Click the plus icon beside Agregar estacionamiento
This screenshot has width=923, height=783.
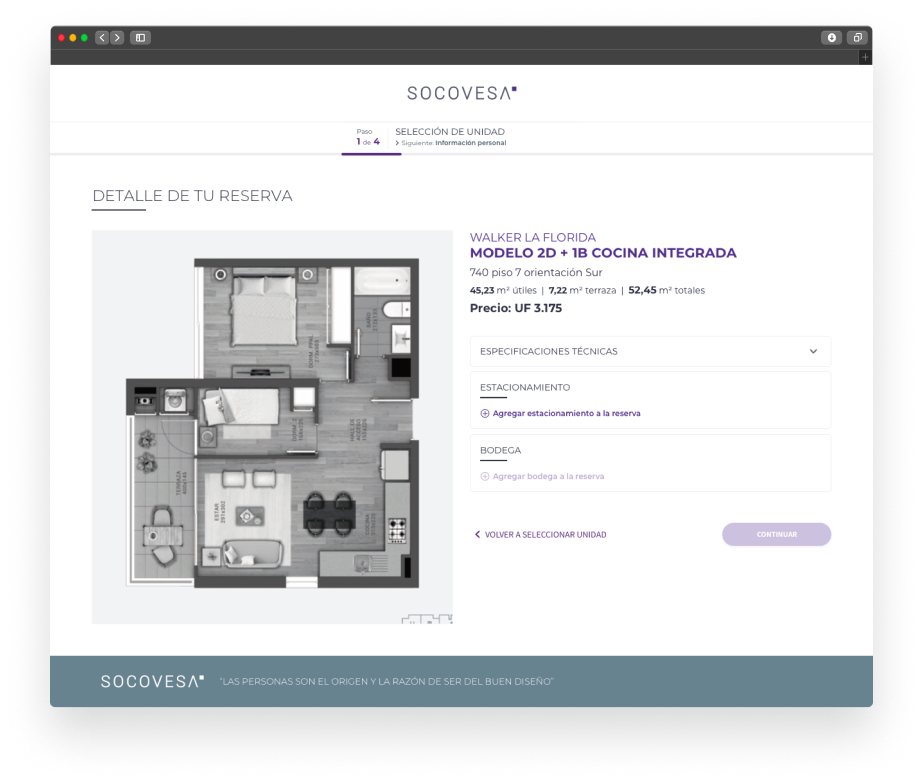pyautogui.click(x=485, y=413)
